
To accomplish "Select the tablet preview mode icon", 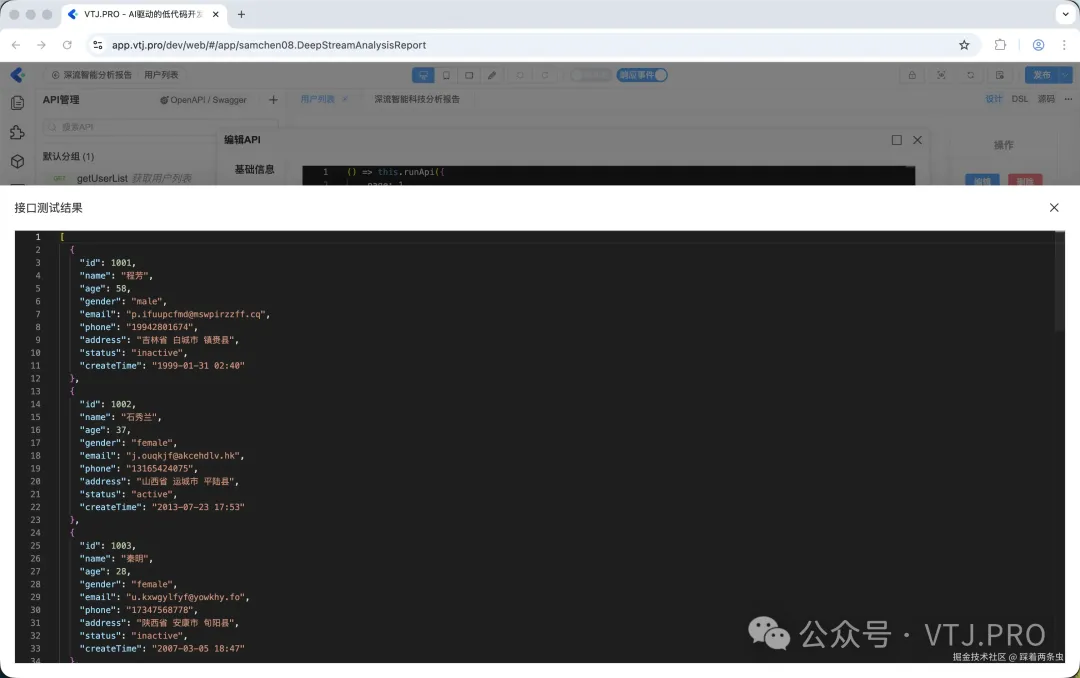I will point(446,75).
